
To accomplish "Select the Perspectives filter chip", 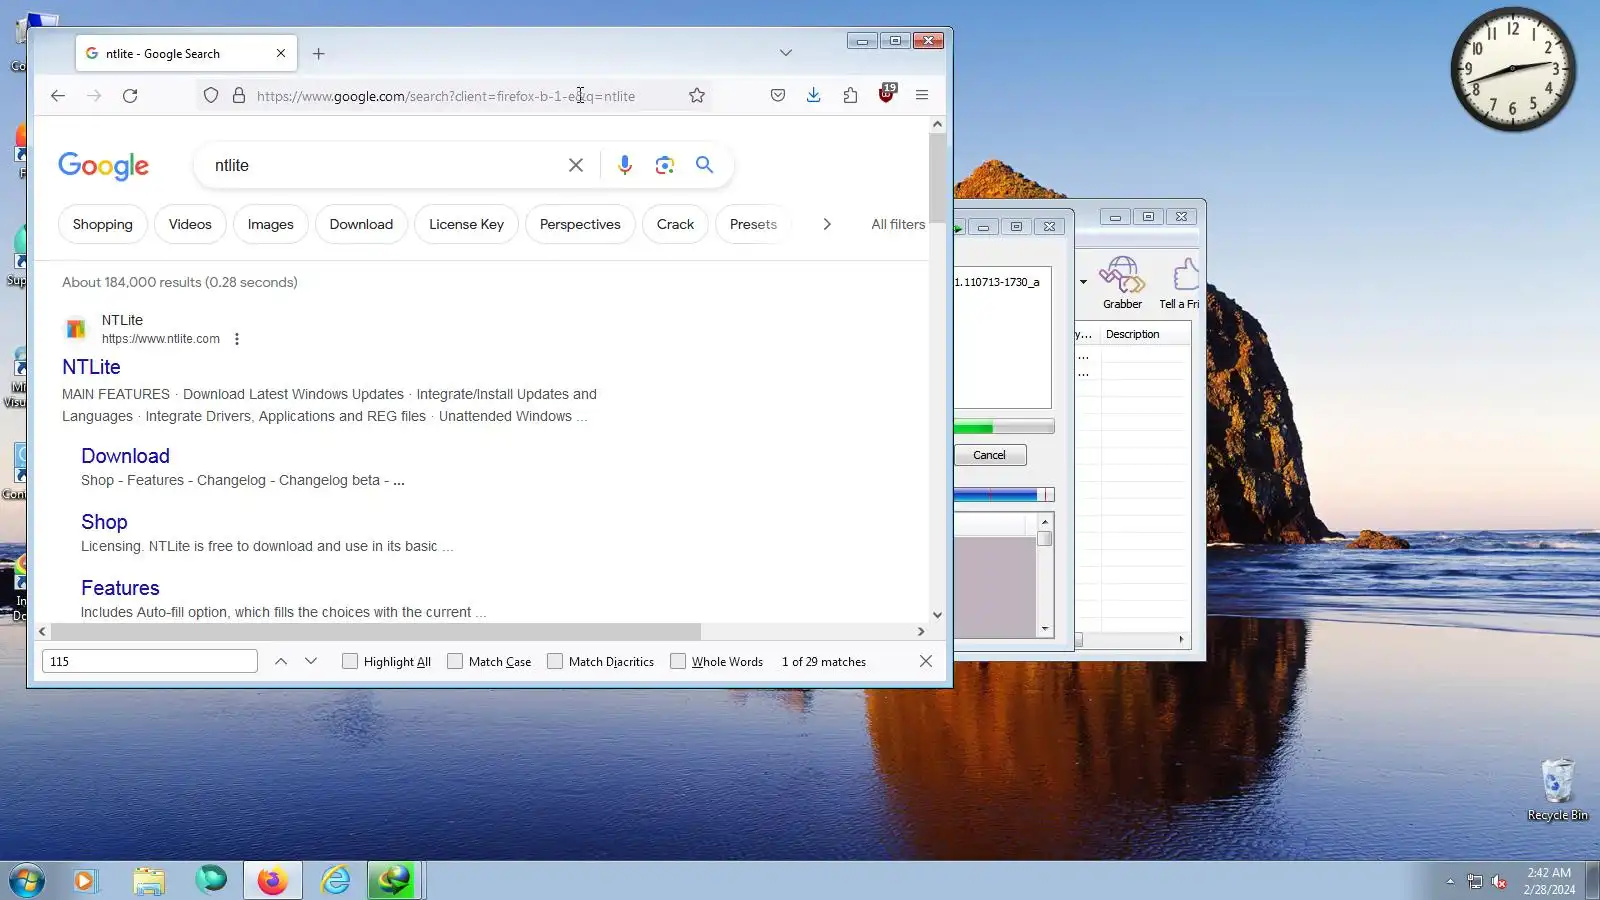I will point(580,224).
